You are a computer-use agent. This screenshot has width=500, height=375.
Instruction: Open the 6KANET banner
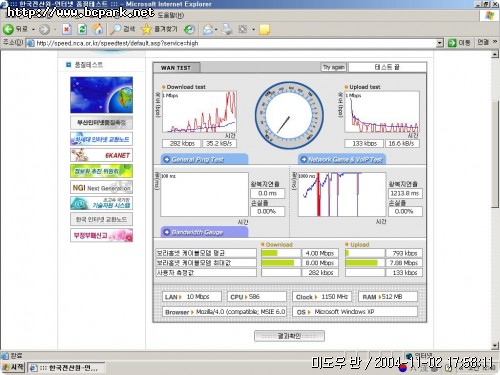101,155
